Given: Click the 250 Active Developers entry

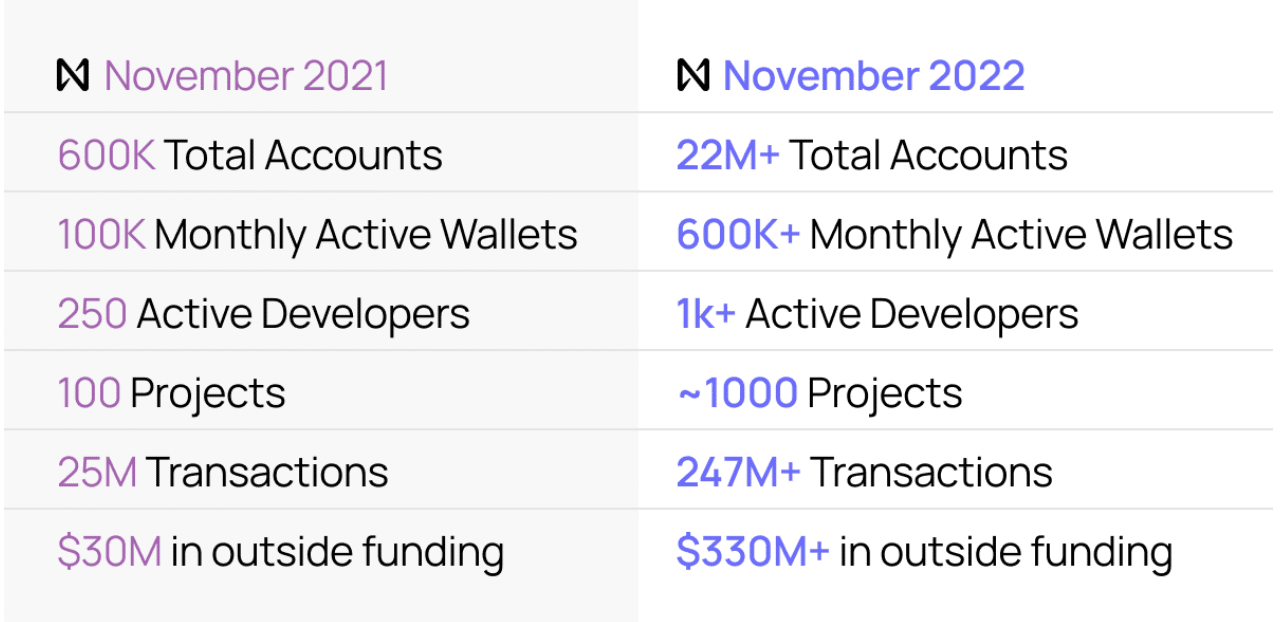Looking at the screenshot, I should [x=263, y=315].
